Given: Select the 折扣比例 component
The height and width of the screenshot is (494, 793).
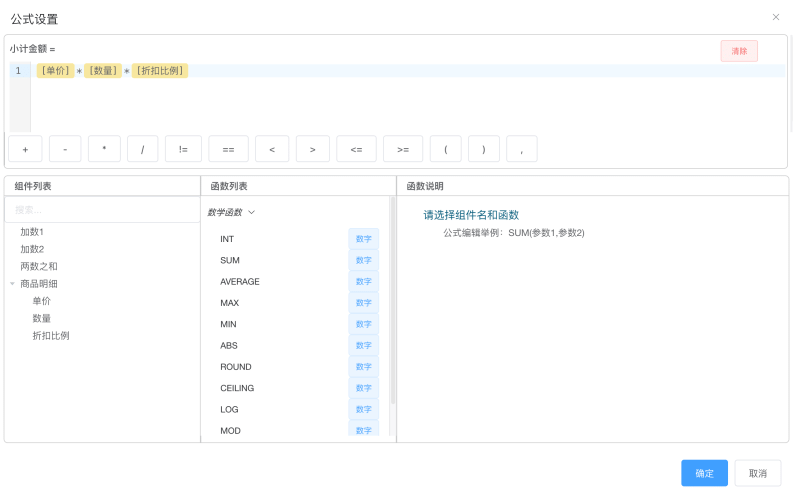Looking at the screenshot, I should (x=50, y=336).
